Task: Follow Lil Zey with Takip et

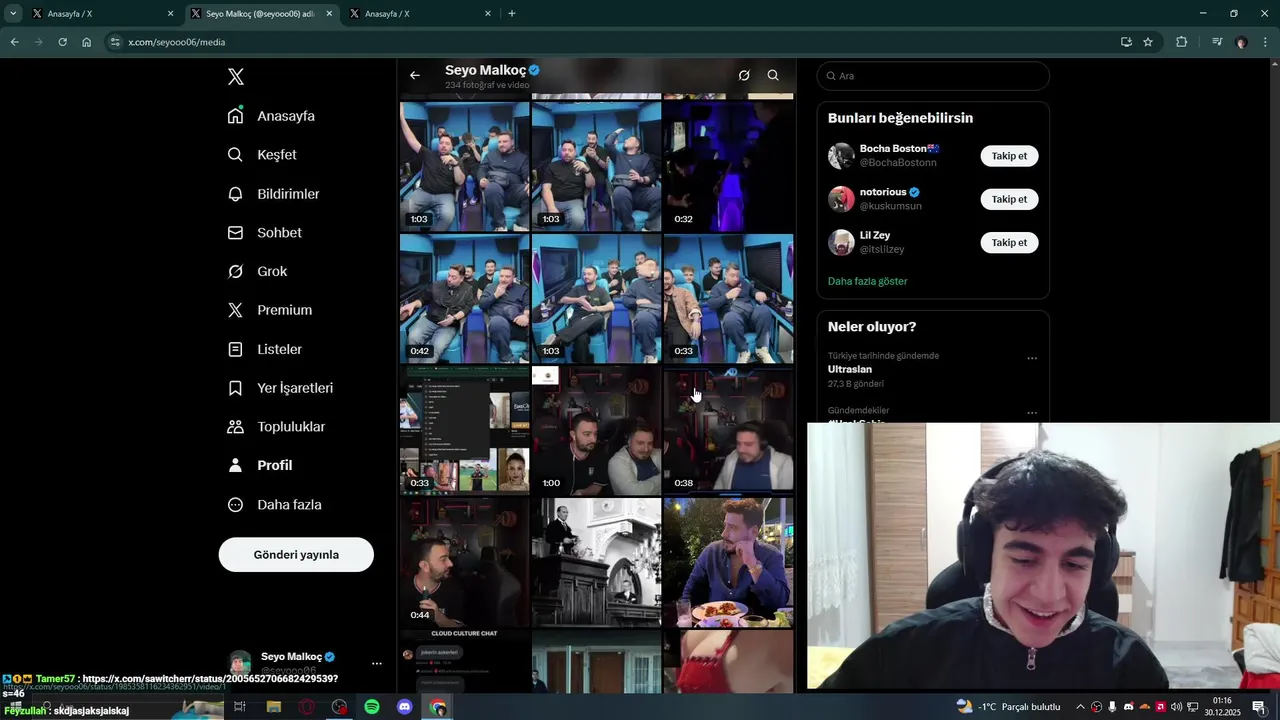Action: (x=1009, y=242)
